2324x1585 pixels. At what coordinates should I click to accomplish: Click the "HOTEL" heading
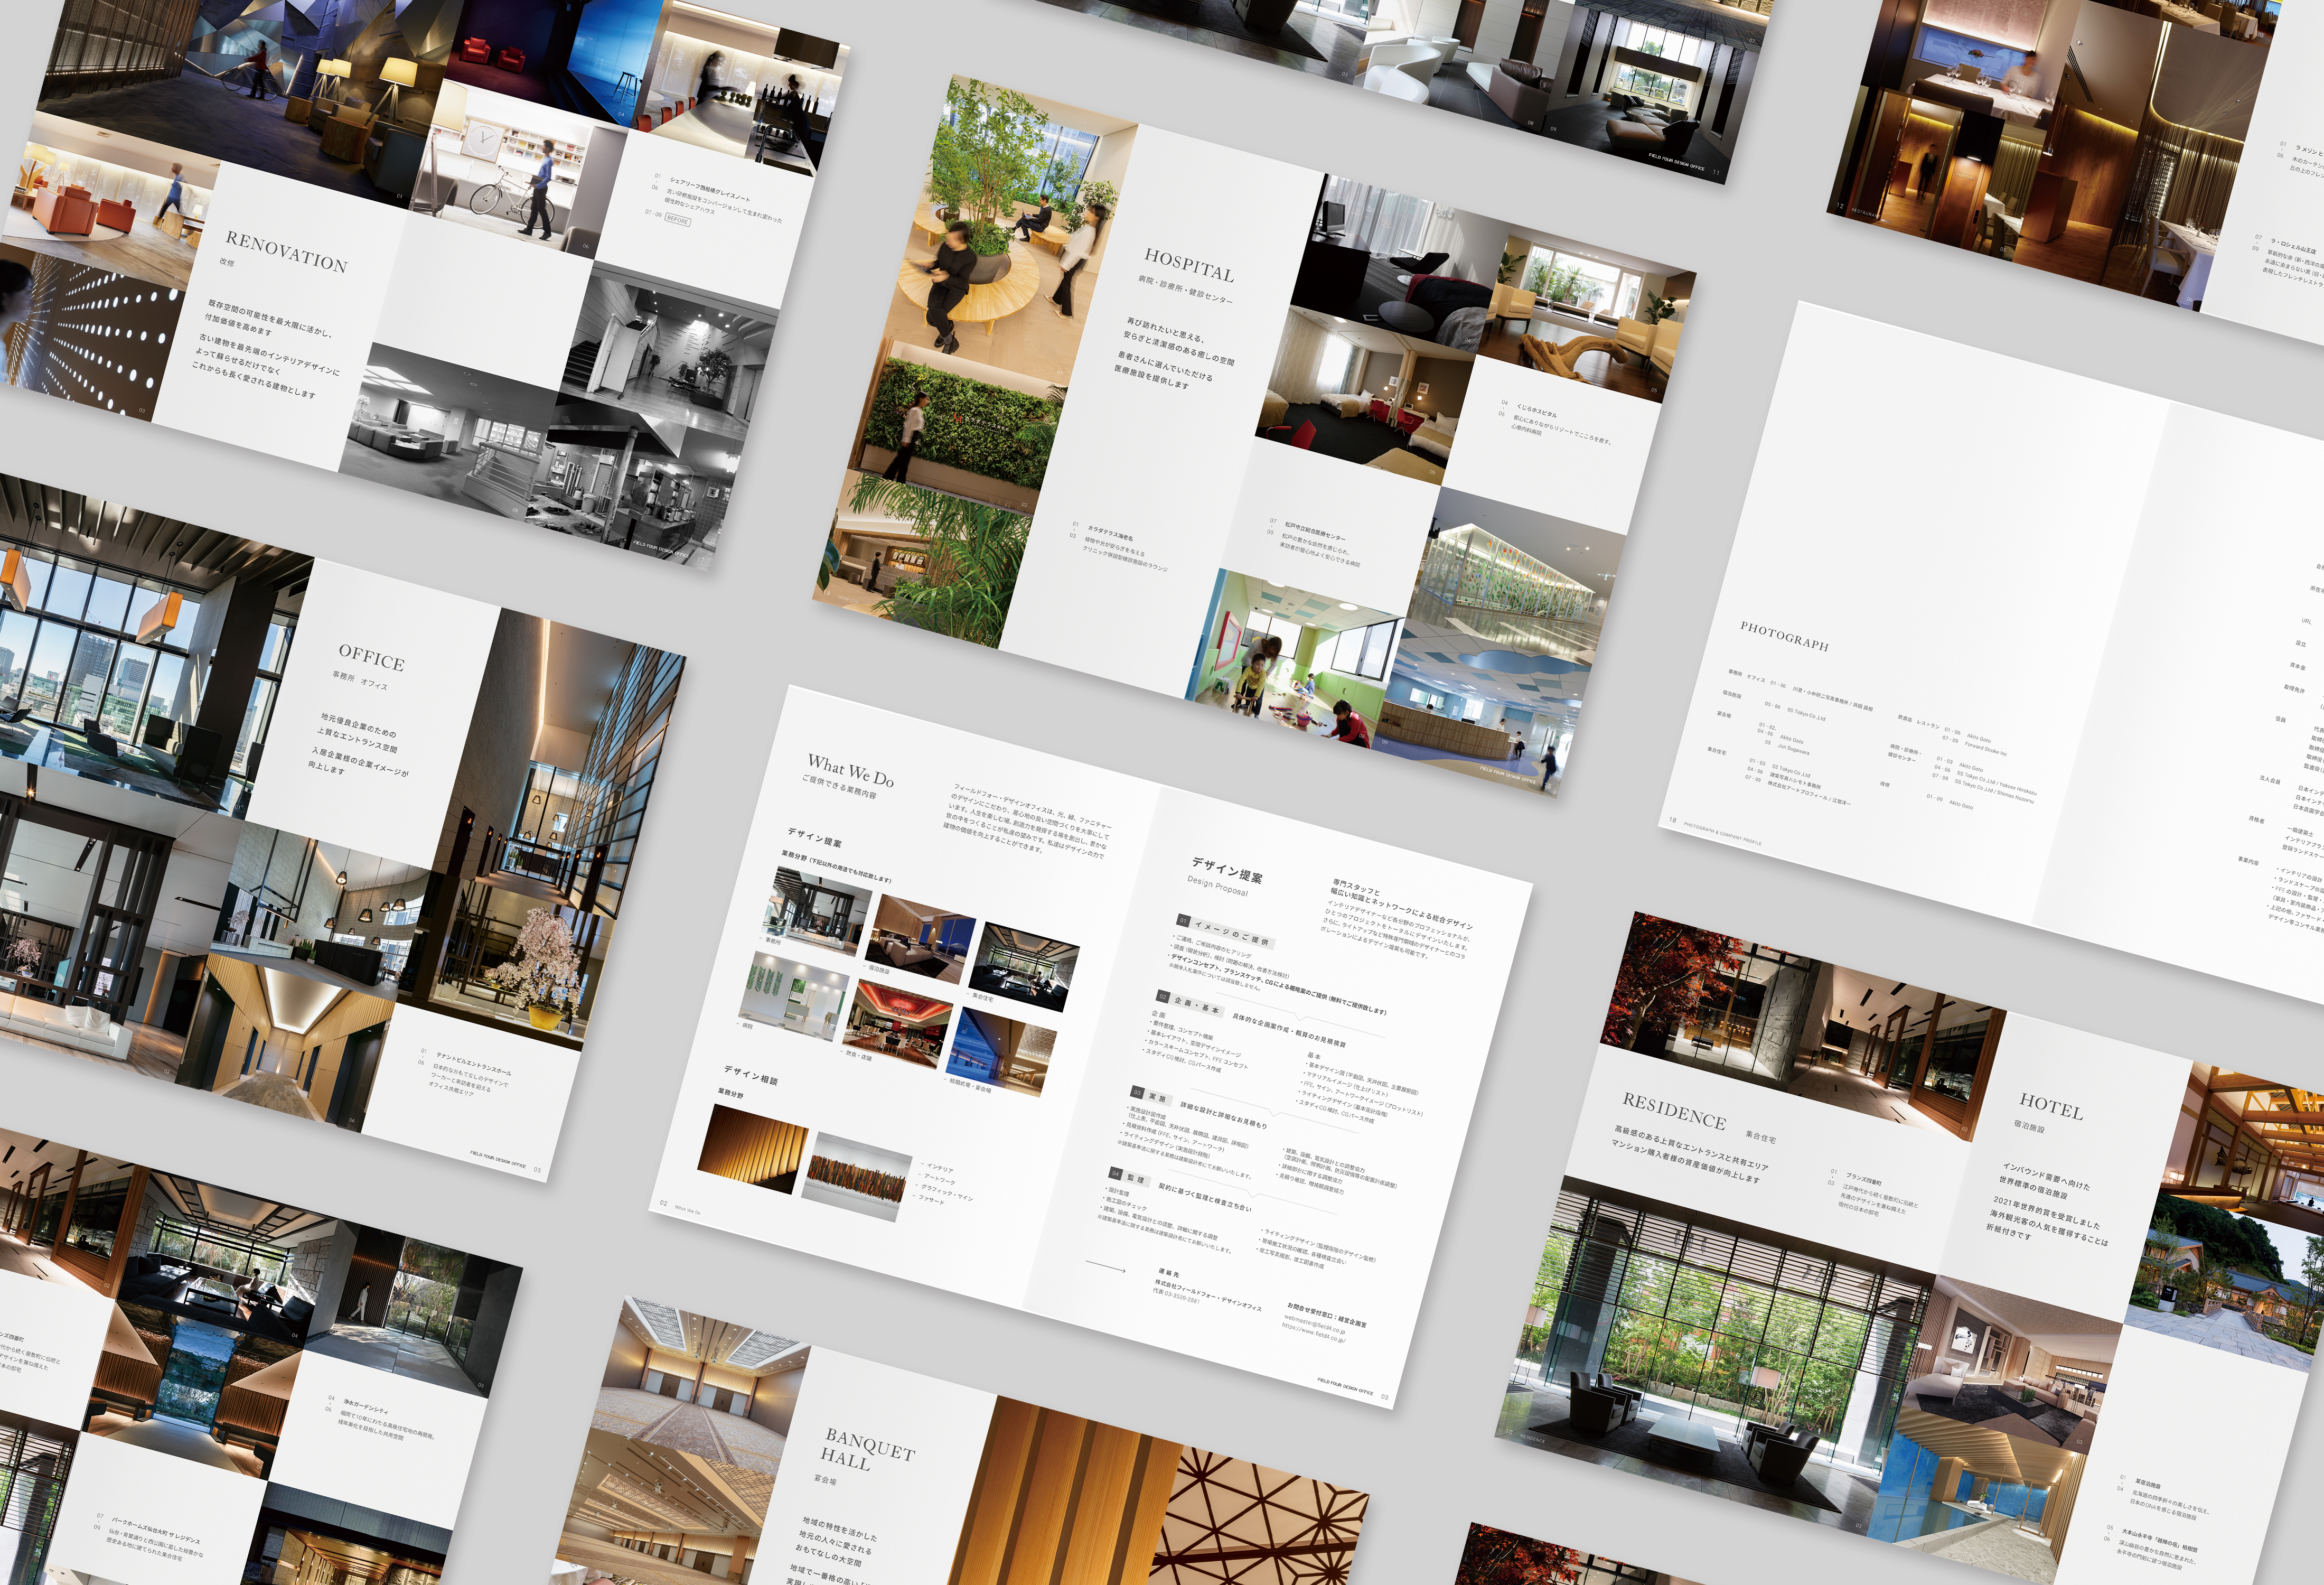2051,1105
